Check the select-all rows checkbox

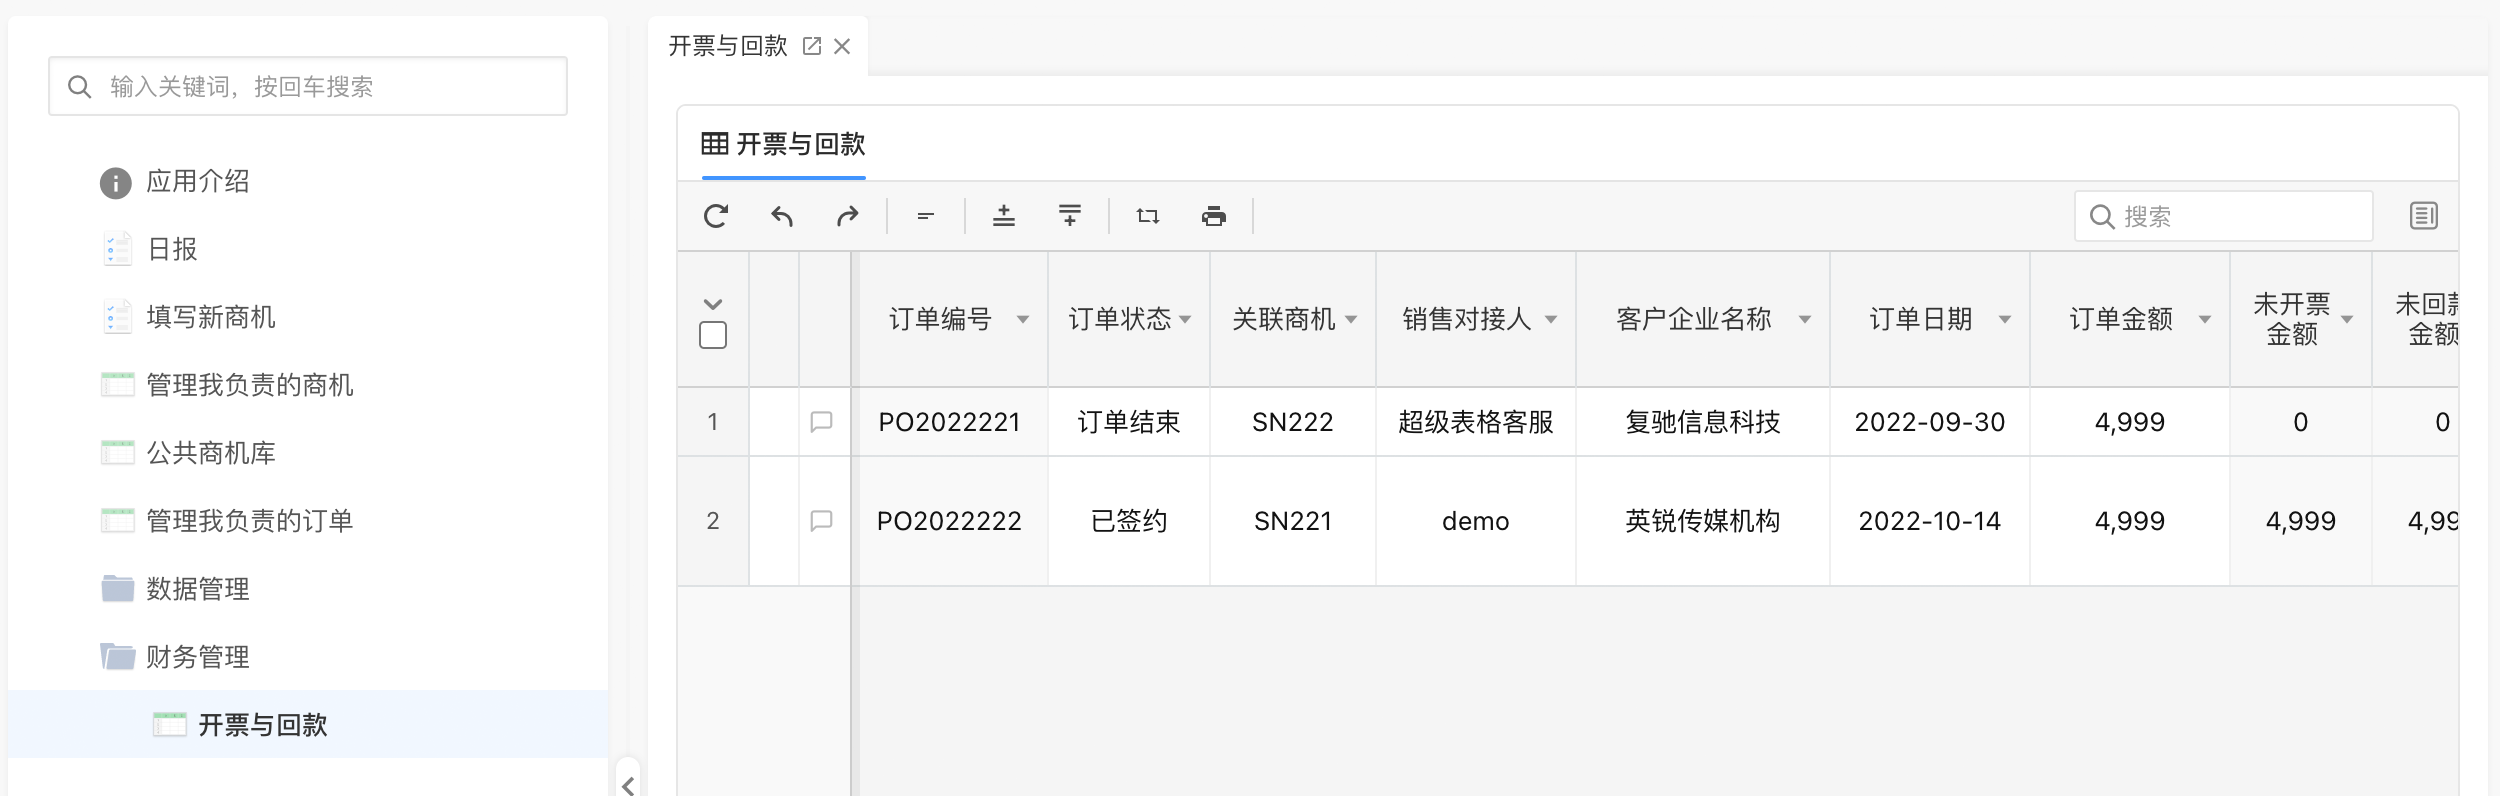(x=713, y=335)
